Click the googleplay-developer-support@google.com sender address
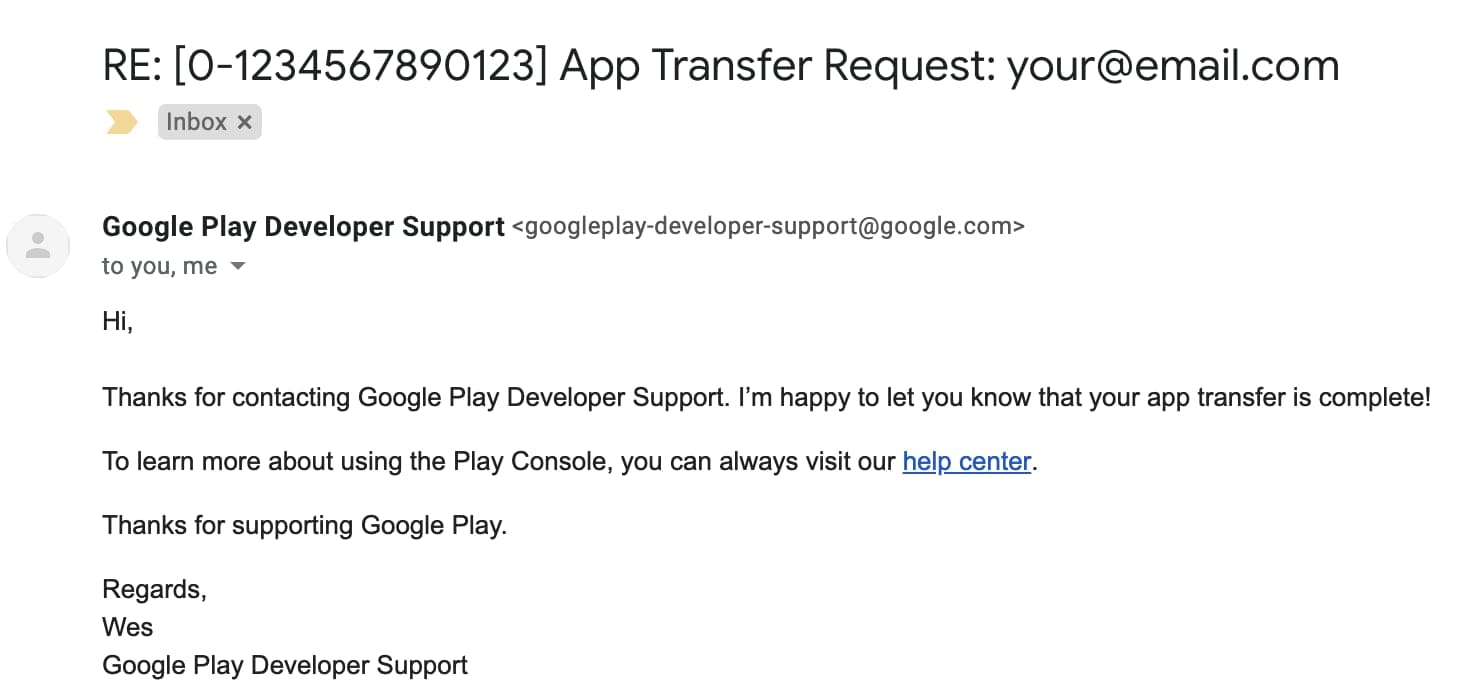The image size is (1460, 696). (768, 227)
